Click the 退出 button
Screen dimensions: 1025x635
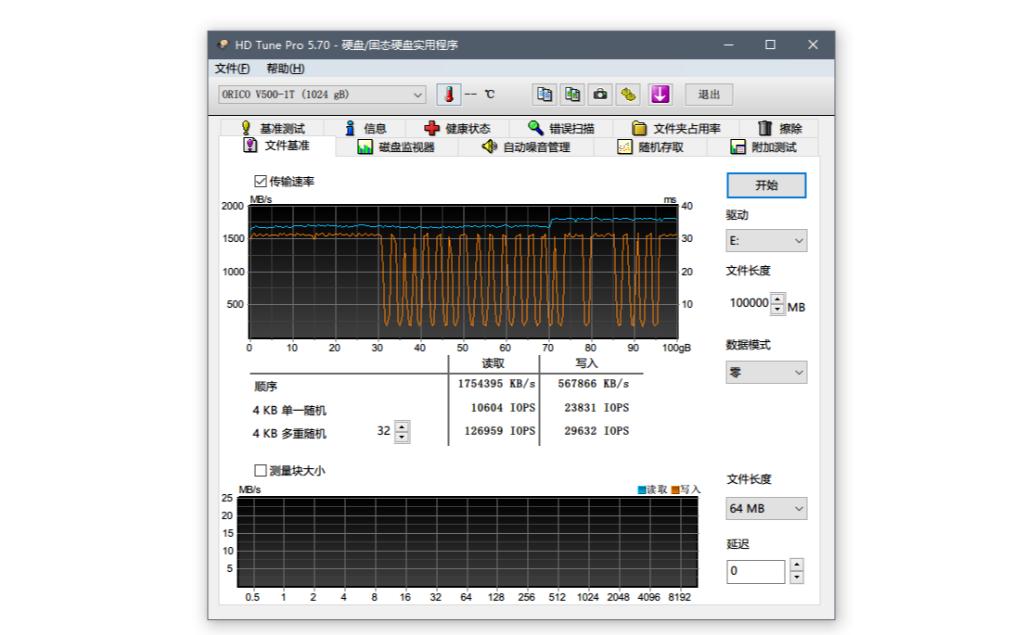coord(708,95)
